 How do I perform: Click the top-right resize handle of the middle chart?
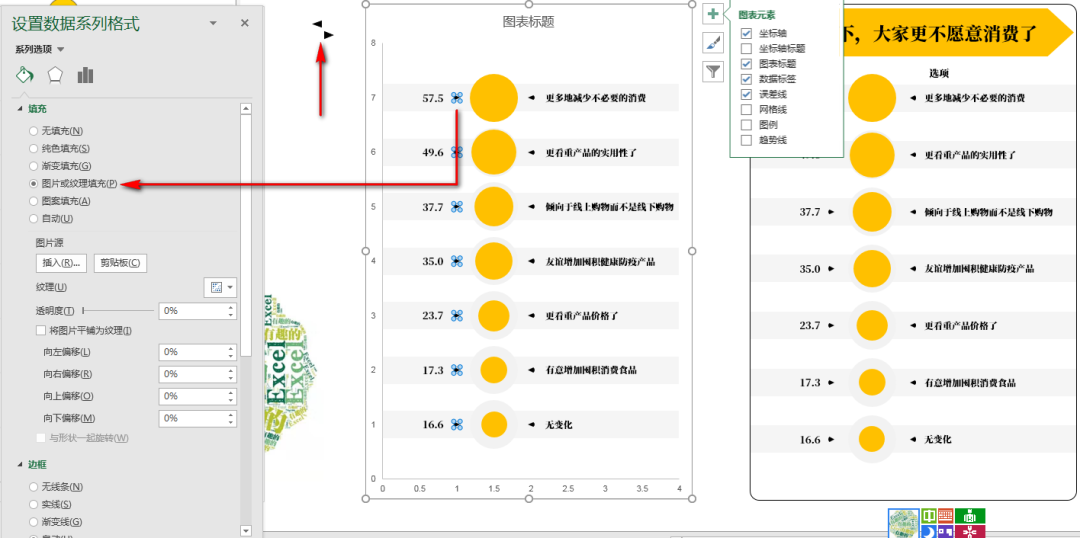[x=692, y=4]
